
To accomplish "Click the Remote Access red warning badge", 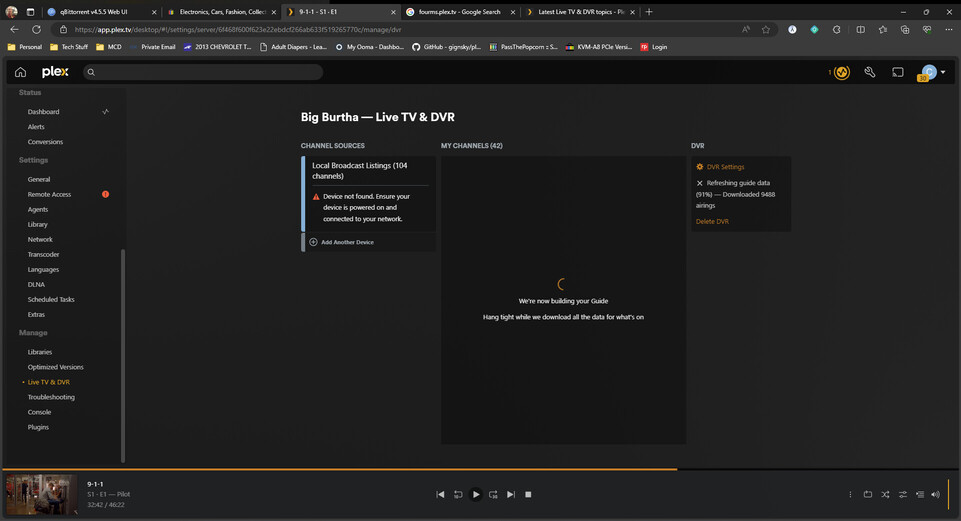I will point(105,194).
